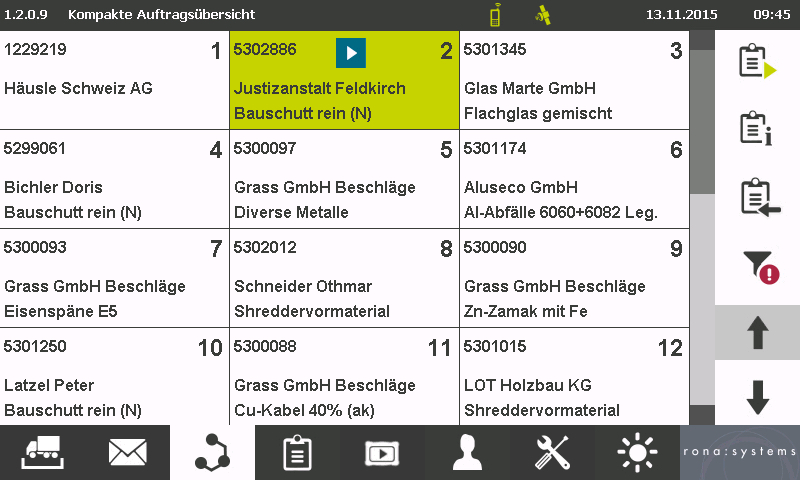
Task: Select order 6 Aluseco GmbH
Action: pyautogui.click(x=574, y=179)
